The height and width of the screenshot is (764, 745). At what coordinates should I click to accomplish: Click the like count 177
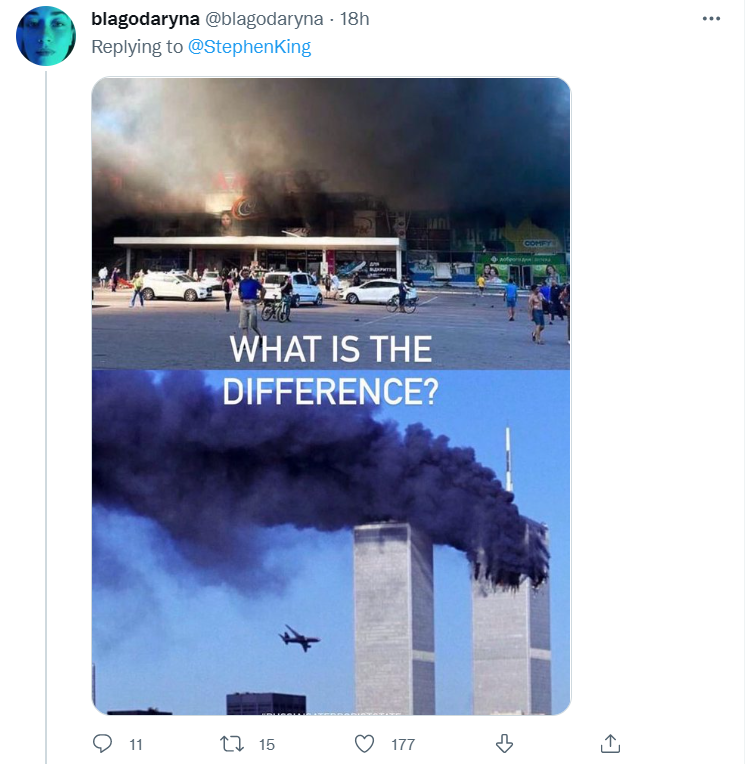tap(403, 744)
